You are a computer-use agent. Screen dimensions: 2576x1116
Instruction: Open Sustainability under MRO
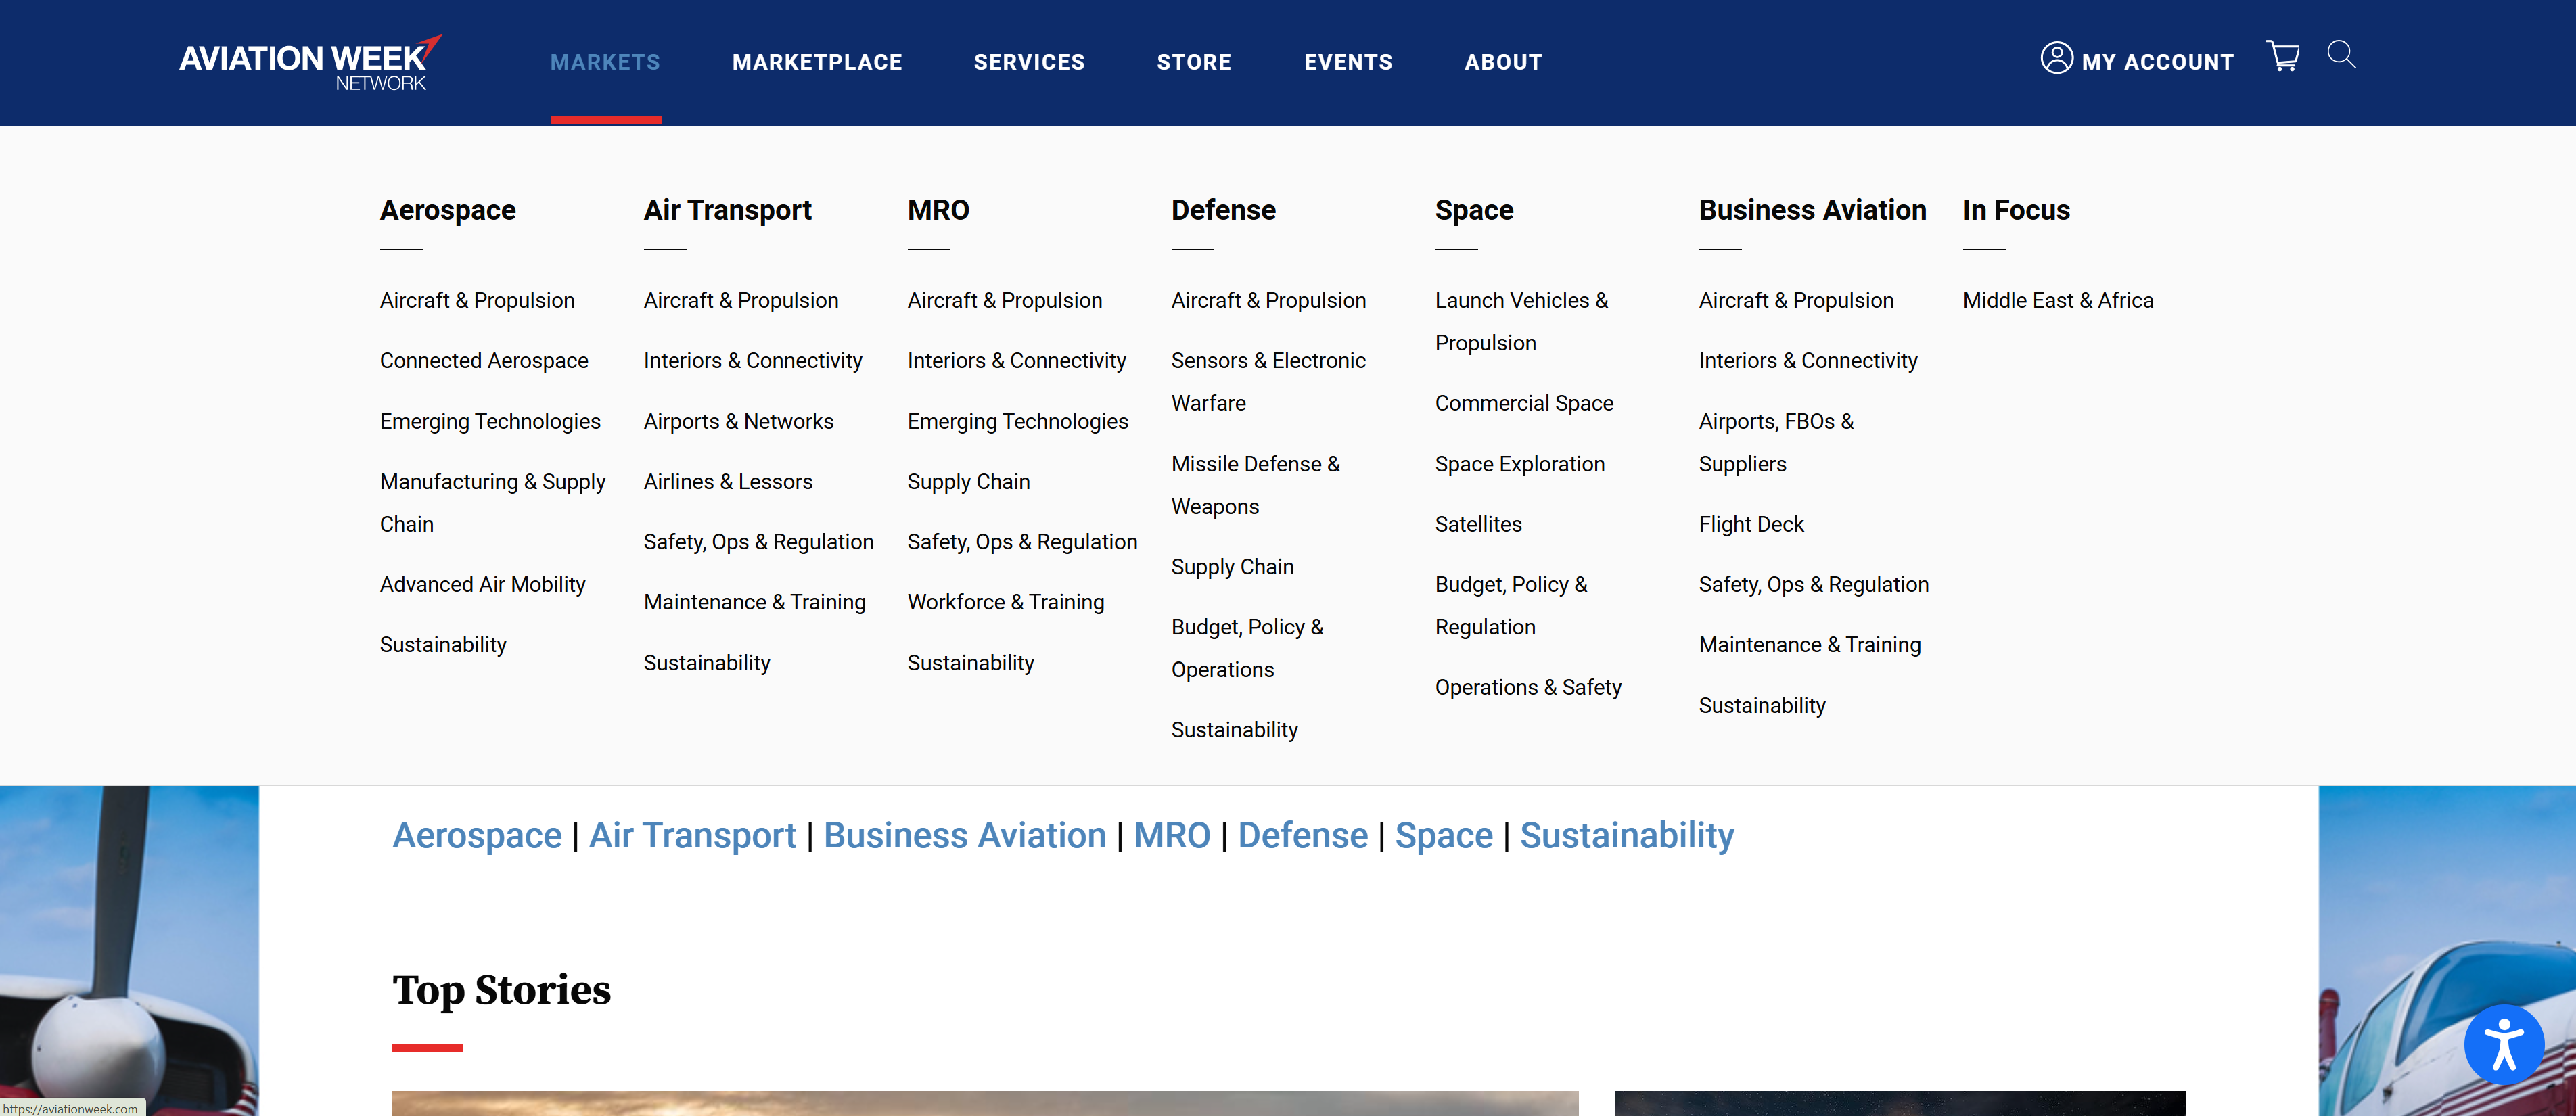point(970,663)
